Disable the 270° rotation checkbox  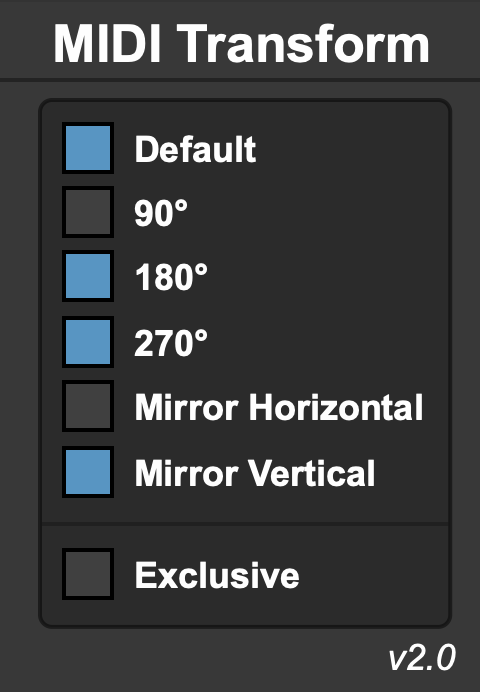[88, 342]
